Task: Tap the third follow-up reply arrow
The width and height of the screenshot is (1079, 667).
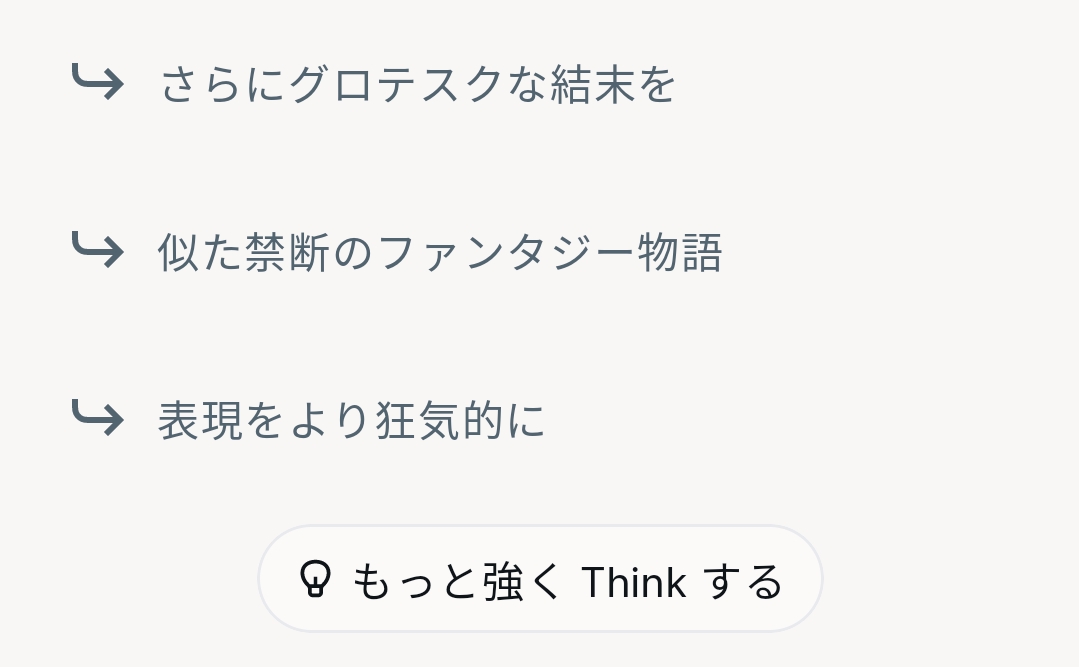Action: (x=97, y=418)
